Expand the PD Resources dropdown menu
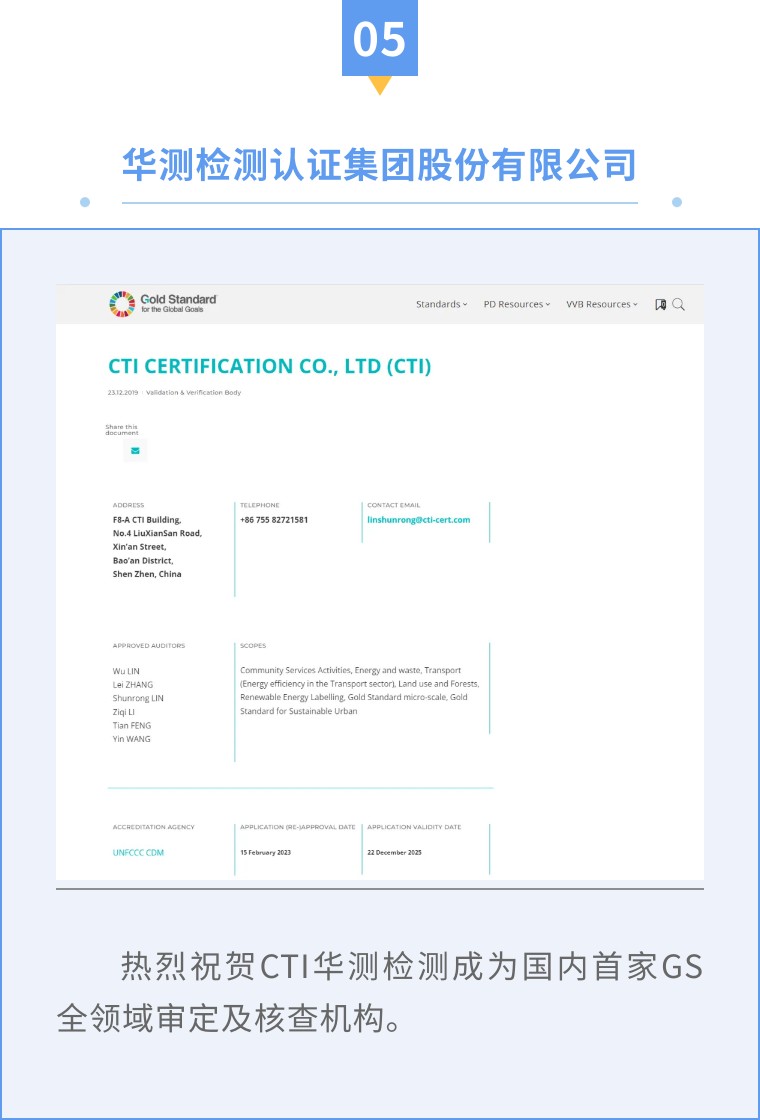This screenshot has height=1120, width=760. point(517,304)
